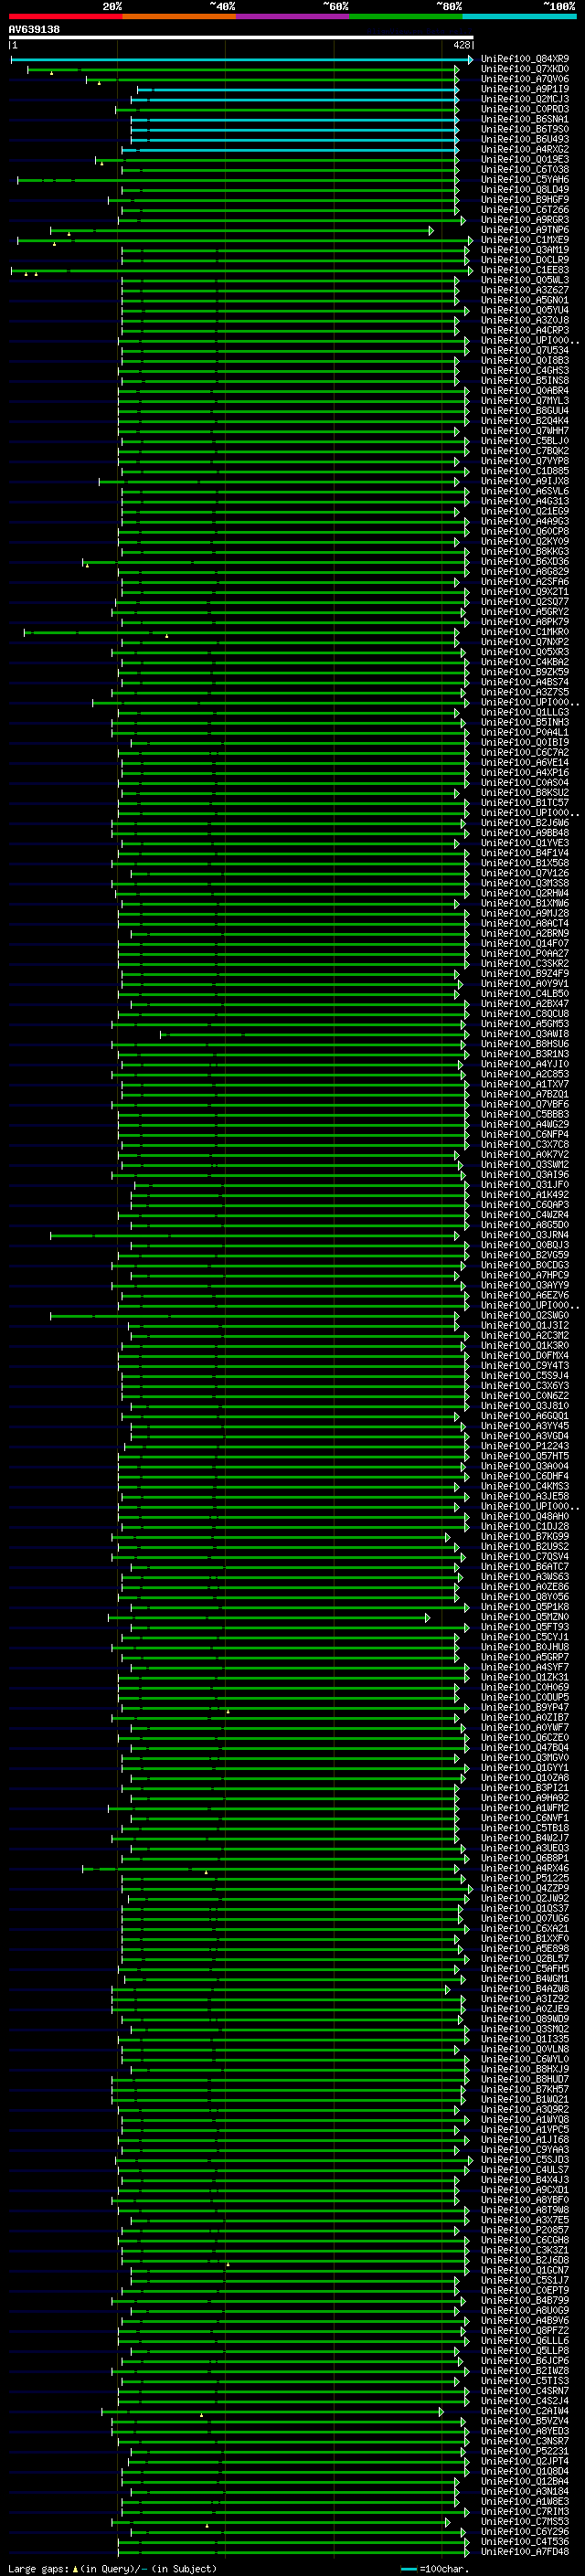Image resolution: width=585 pixels, height=2576 pixels.
Task: Select hit UniRef100_B6XD36
Action: (524, 562)
